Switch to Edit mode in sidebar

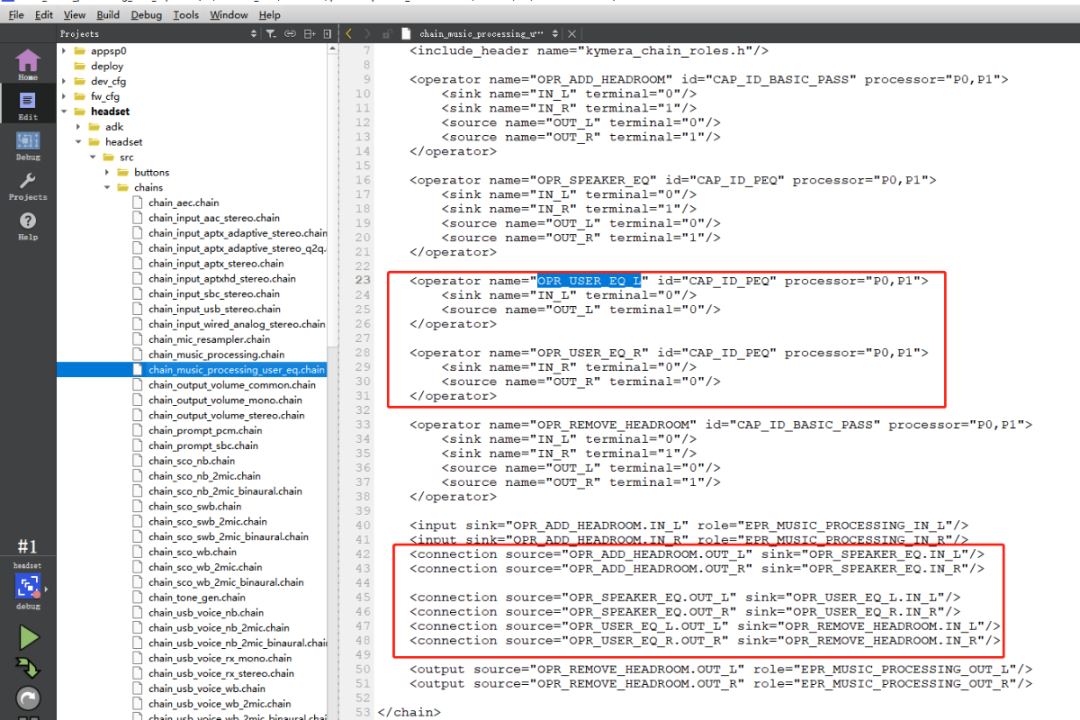pyautogui.click(x=28, y=105)
